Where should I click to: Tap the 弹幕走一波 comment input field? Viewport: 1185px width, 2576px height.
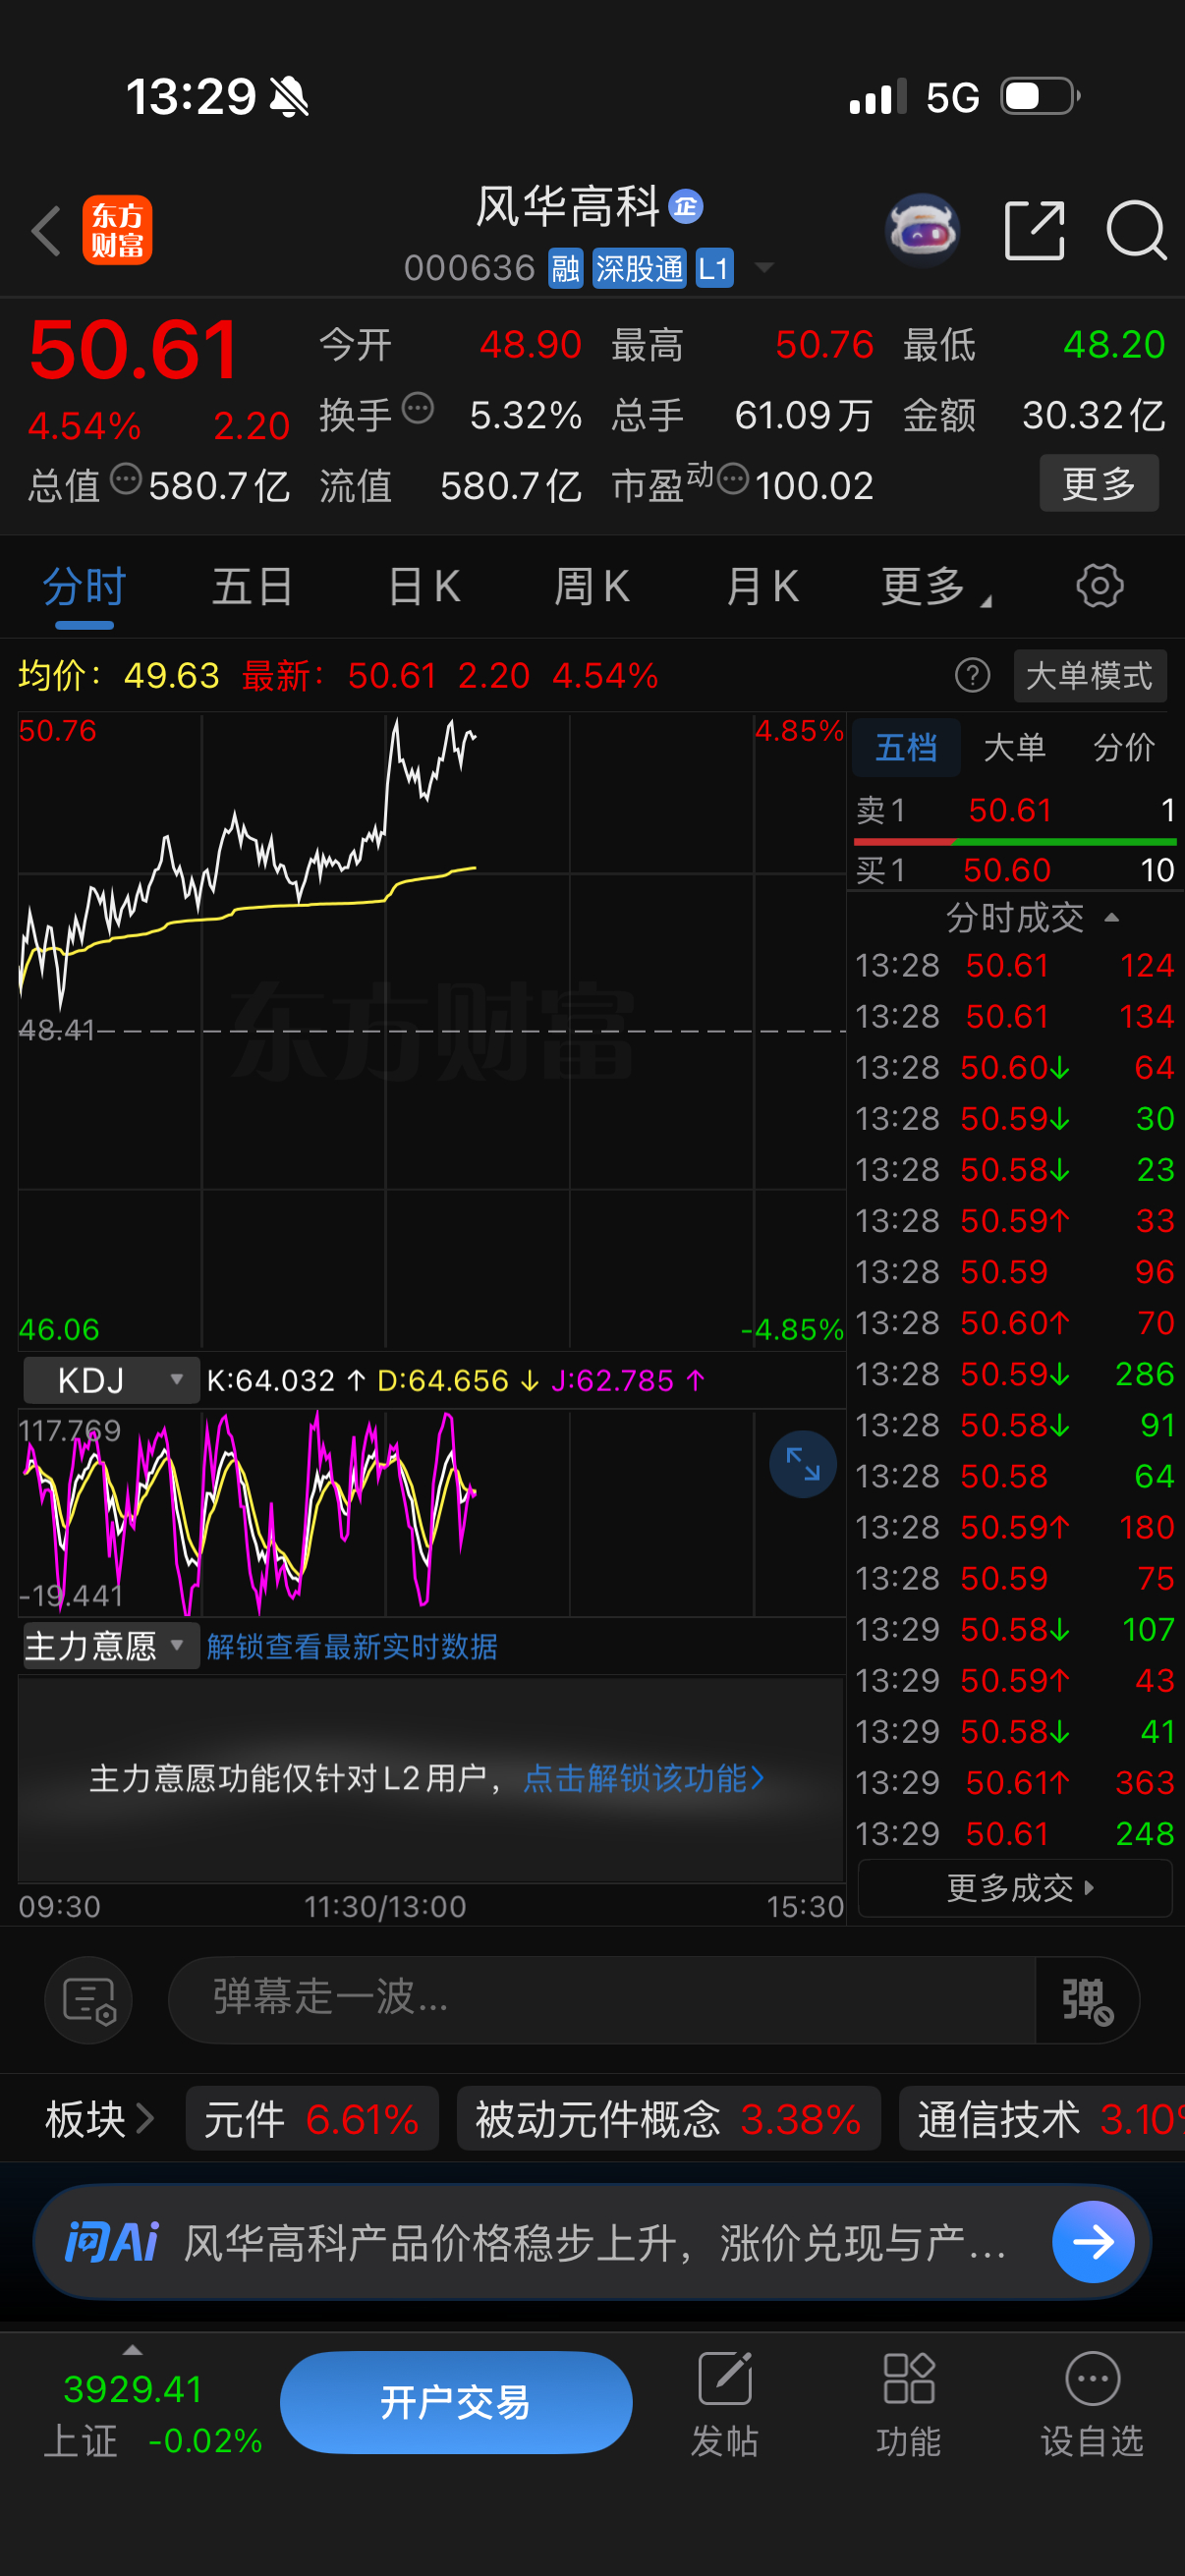click(x=601, y=2000)
